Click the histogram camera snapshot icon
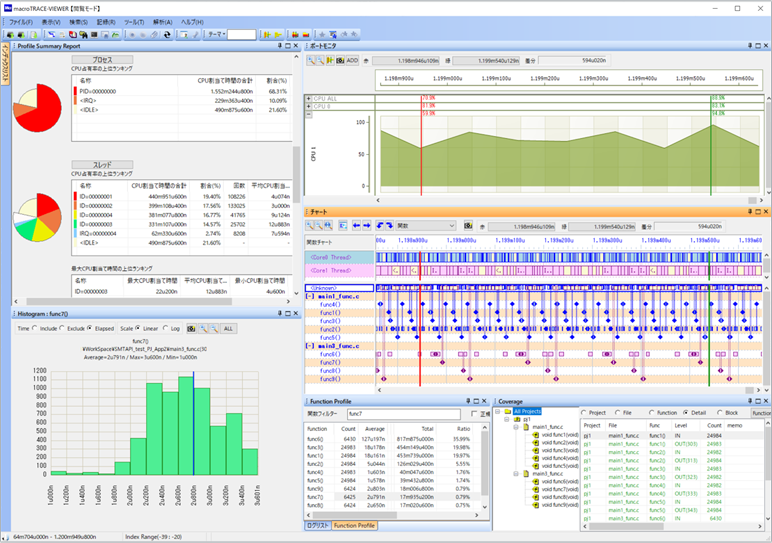Viewport: 772px width, 543px height. click(189, 327)
